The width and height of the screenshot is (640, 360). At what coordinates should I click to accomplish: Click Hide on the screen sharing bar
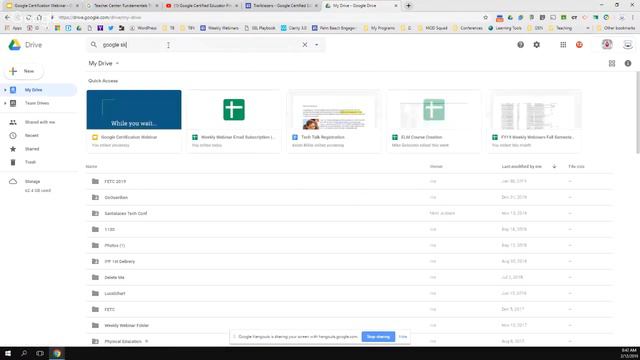click(x=403, y=337)
